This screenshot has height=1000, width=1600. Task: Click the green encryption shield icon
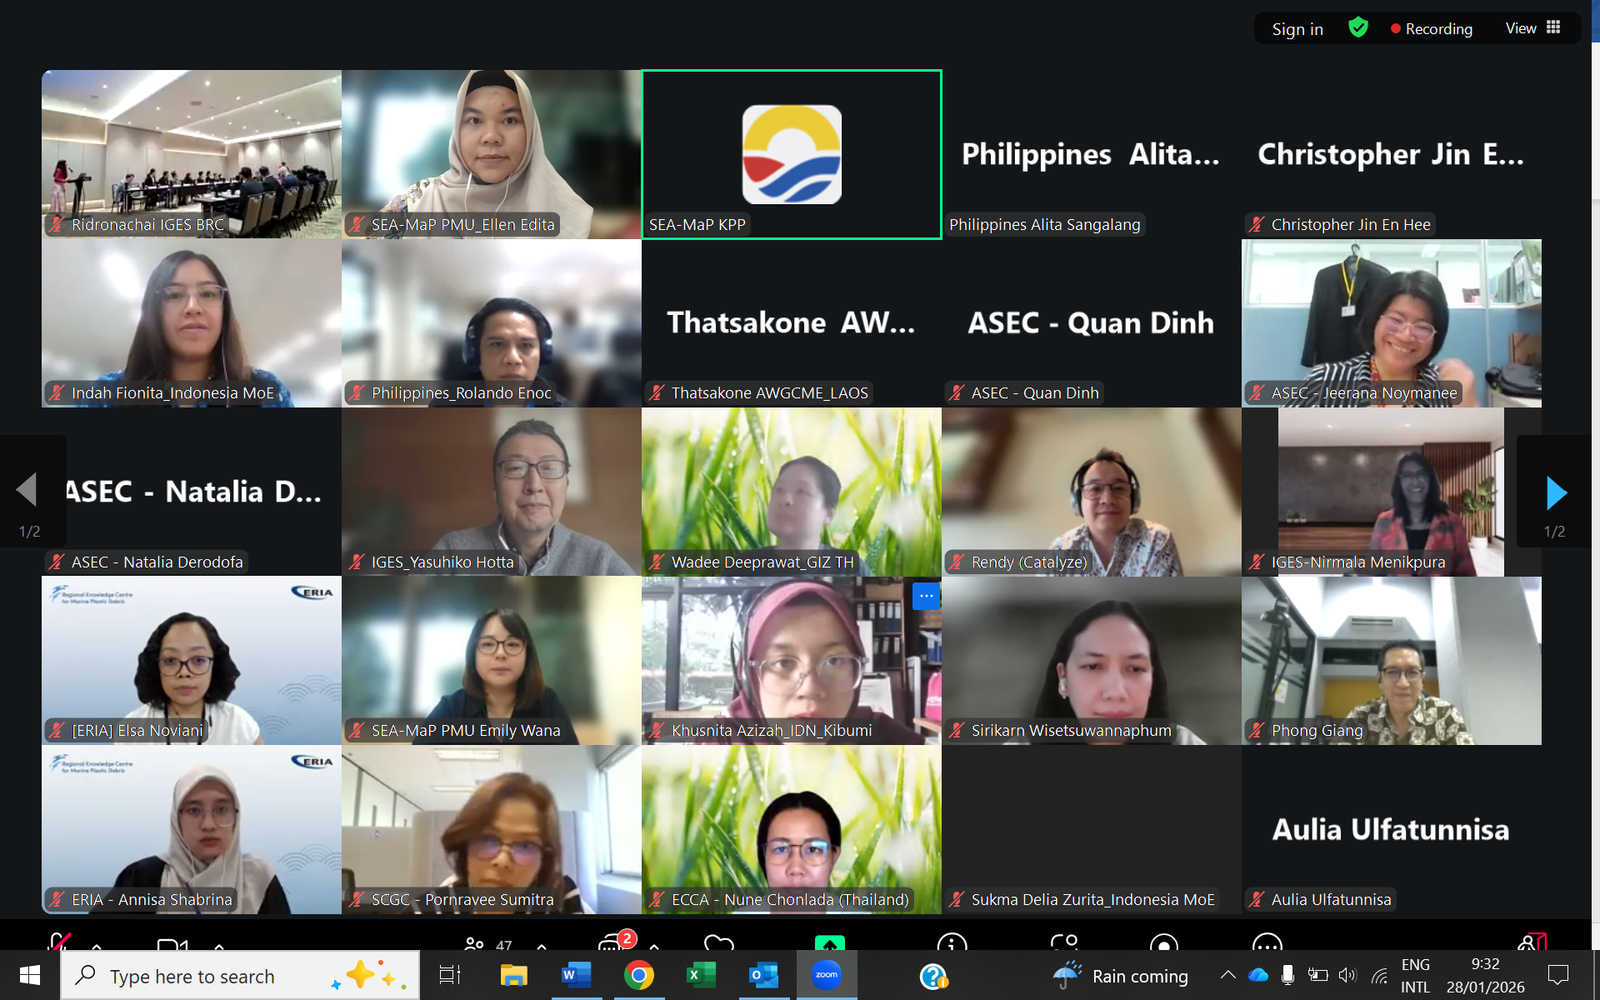pyautogui.click(x=1358, y=28)
